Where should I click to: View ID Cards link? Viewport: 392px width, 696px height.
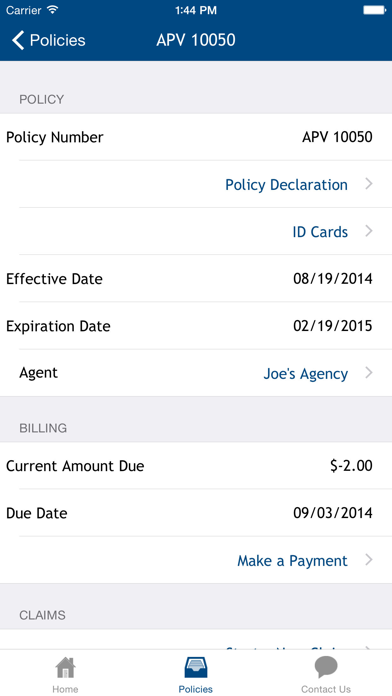coord(320,232)
